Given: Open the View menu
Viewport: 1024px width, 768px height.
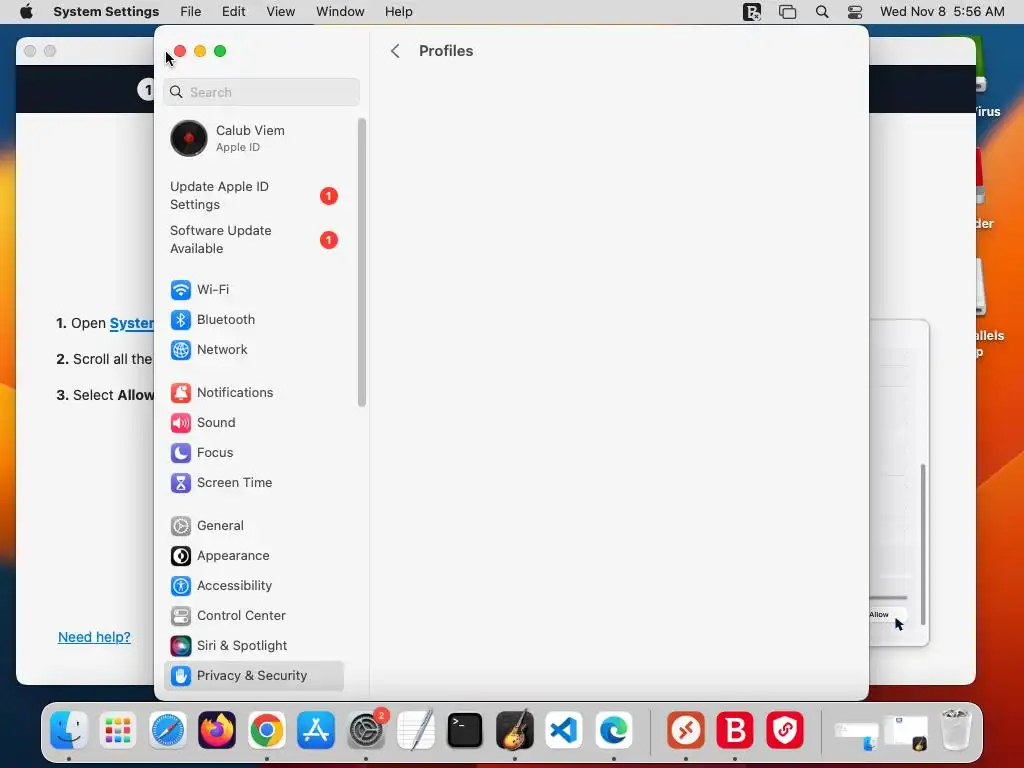Looking at the screenshot, I should point(280,12).
